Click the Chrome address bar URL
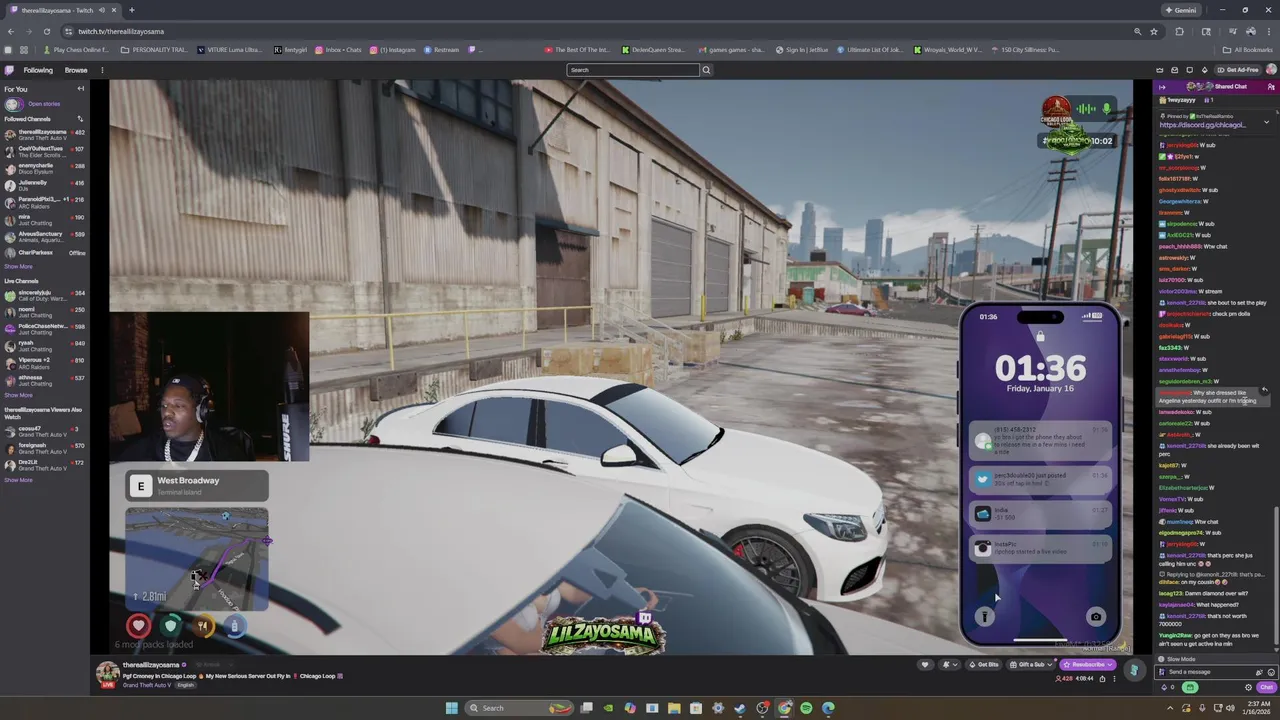Screen dimensions: 1280x720 click(121, 31)
